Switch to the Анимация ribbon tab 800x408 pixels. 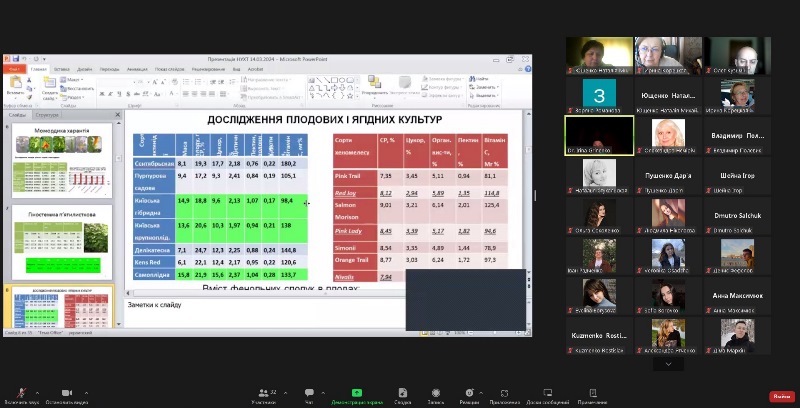[137, 69]
